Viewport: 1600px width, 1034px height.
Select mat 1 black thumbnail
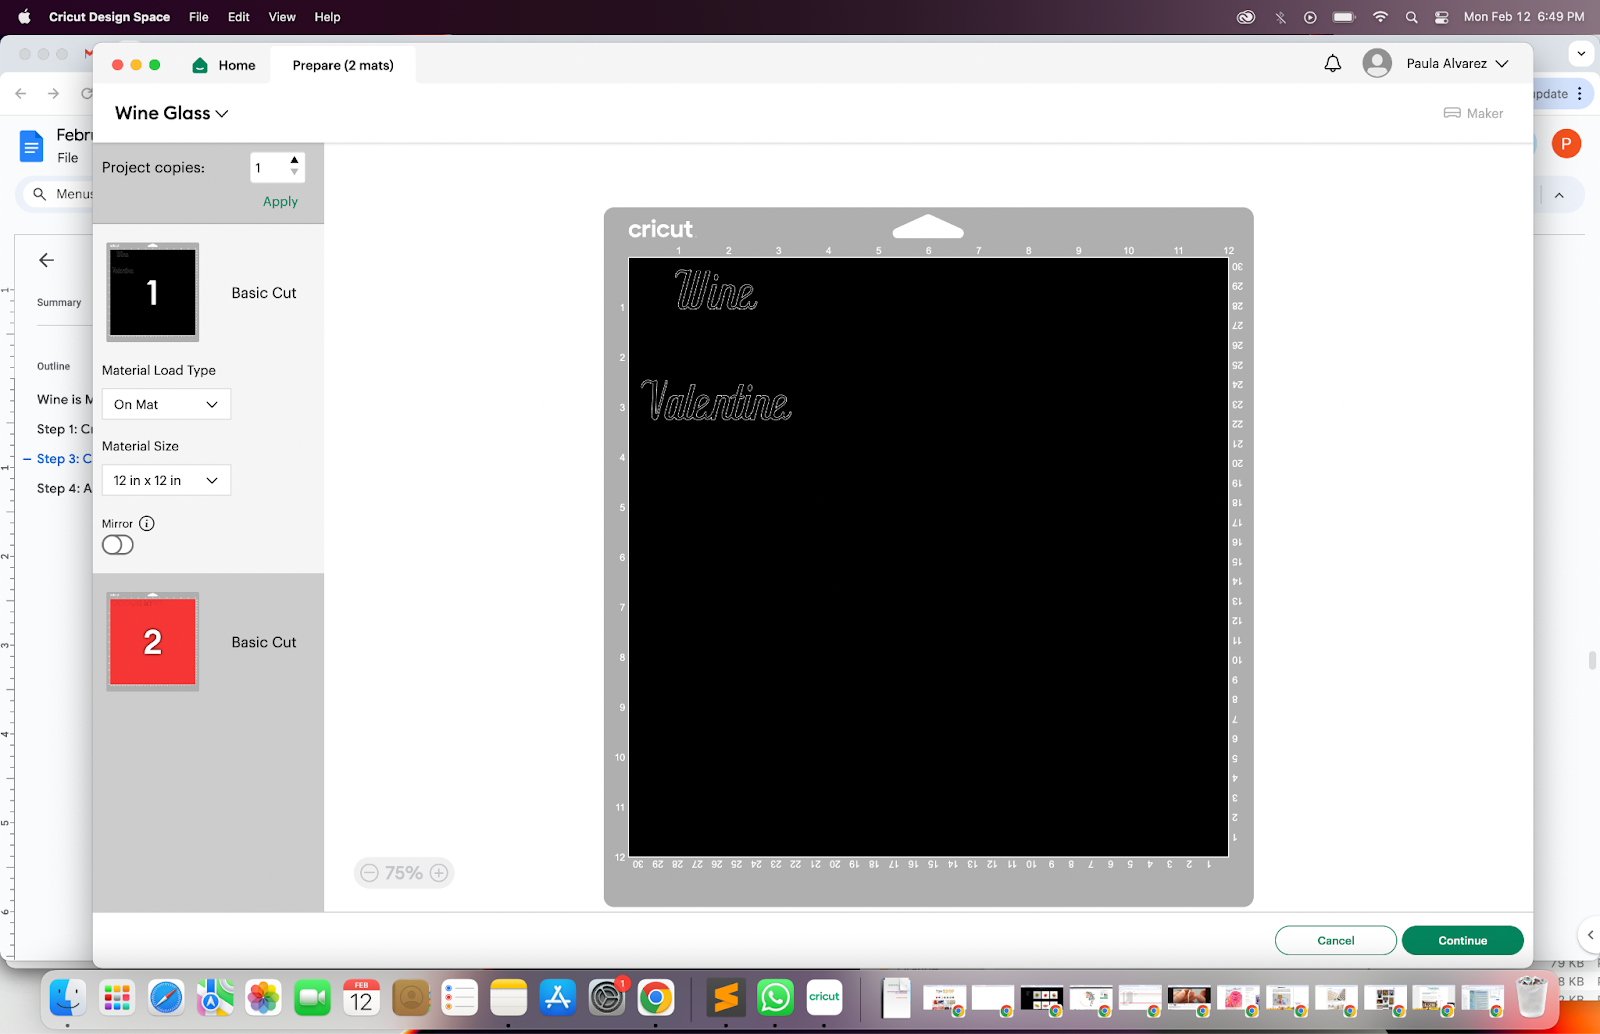coord(153,292)
